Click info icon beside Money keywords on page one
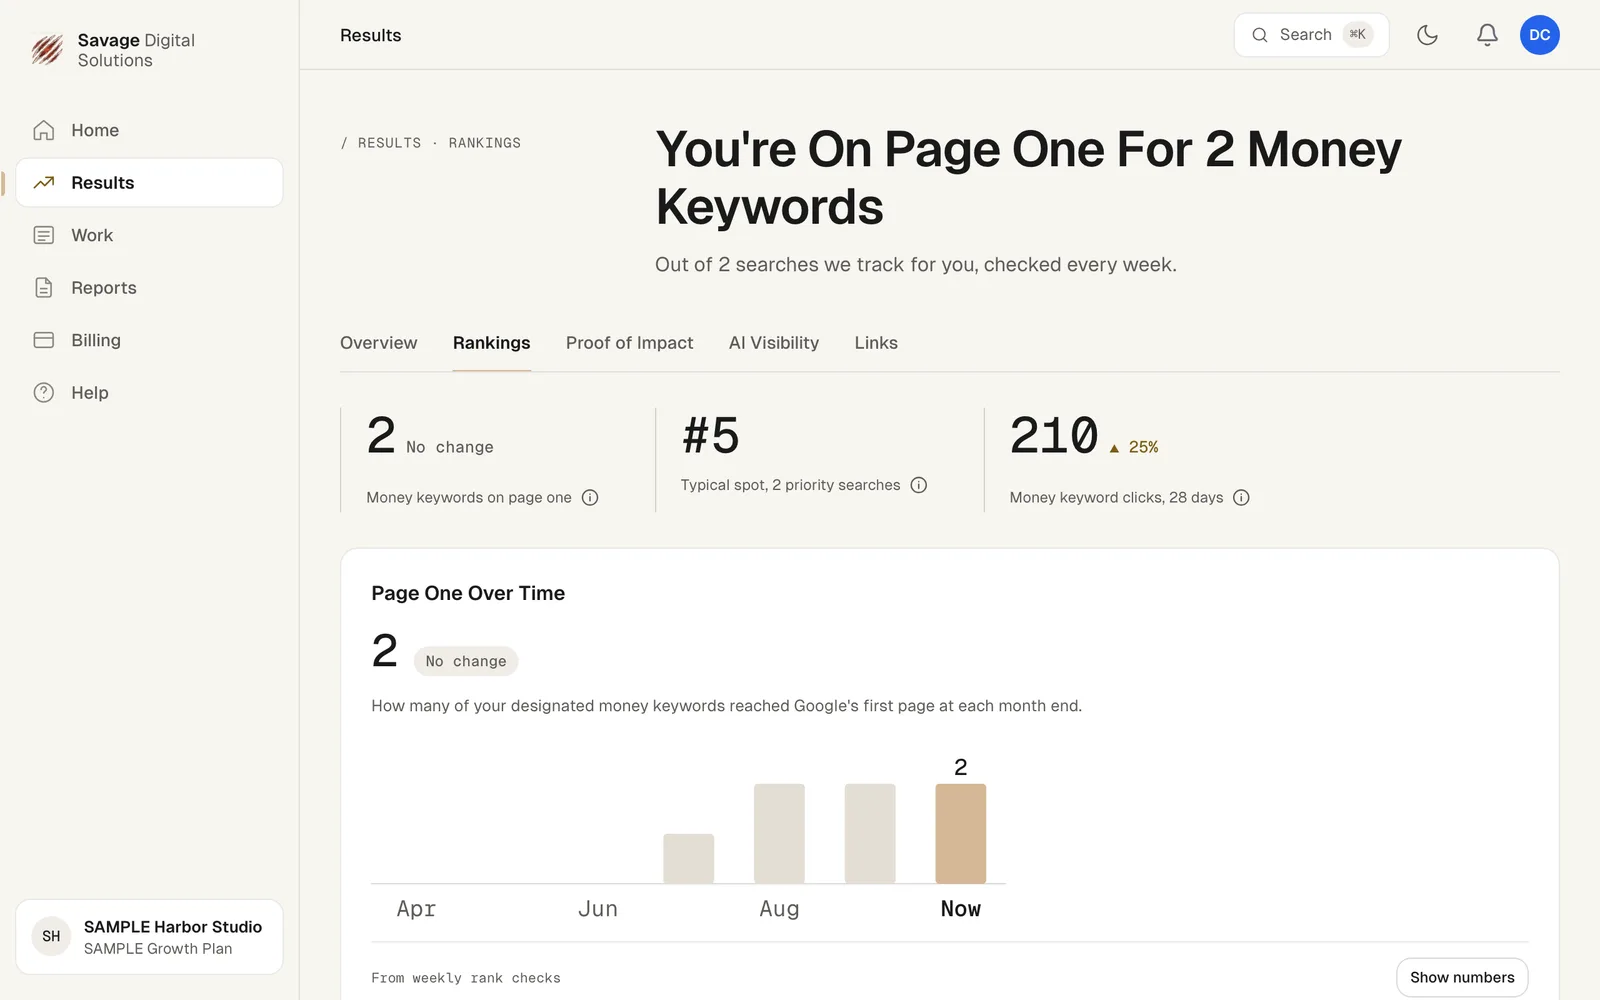Image resolution: width=1600 pixels, height=1000 pixels. (590, 498)
